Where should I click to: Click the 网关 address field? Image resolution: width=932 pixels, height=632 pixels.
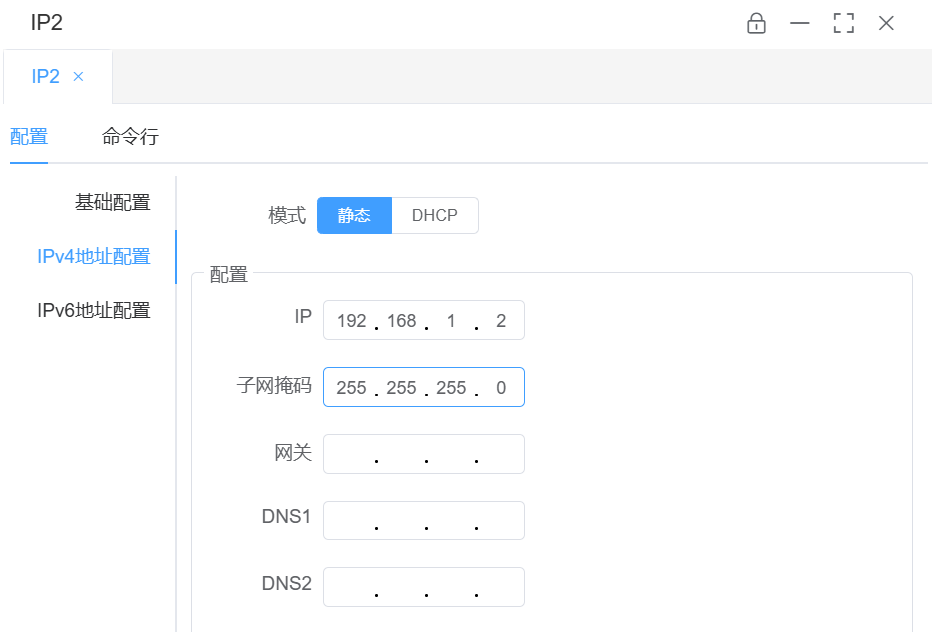pos(424,454)
